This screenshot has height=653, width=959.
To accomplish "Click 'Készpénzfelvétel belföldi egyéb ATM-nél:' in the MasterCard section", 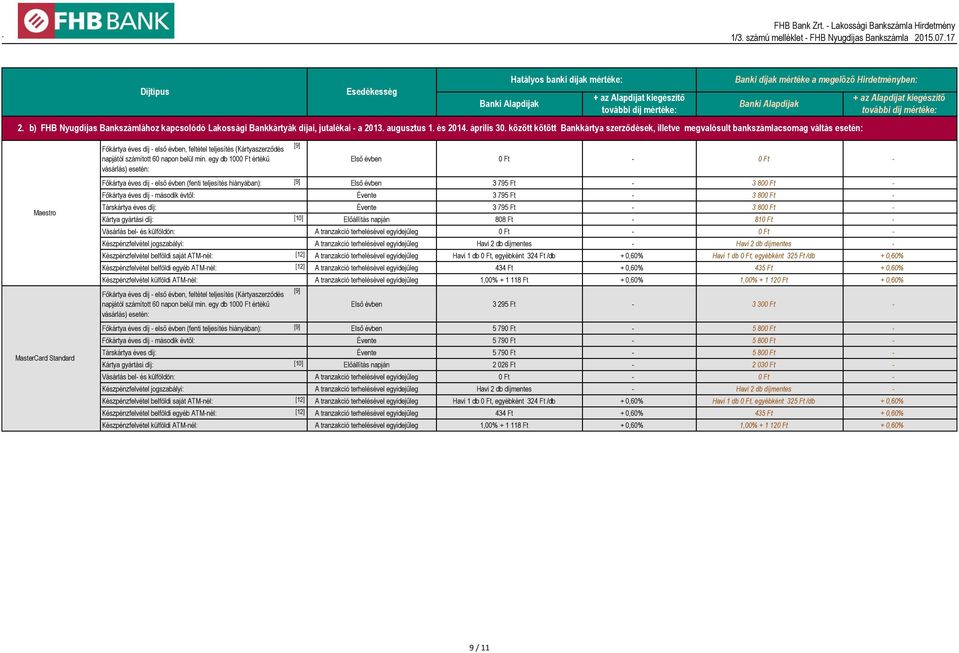I will (x=159, y=413).
